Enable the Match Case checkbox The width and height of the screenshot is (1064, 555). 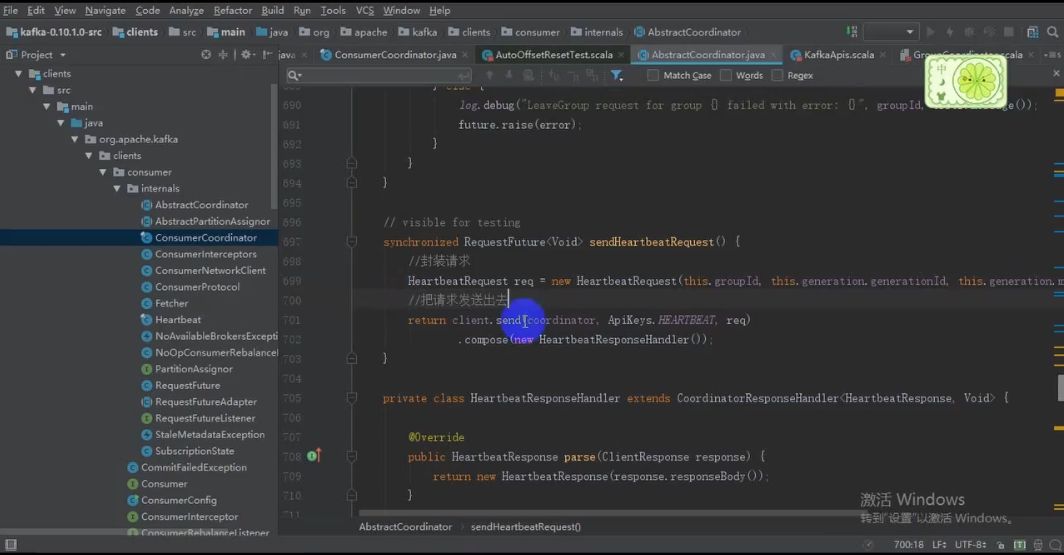coord(653,75)
